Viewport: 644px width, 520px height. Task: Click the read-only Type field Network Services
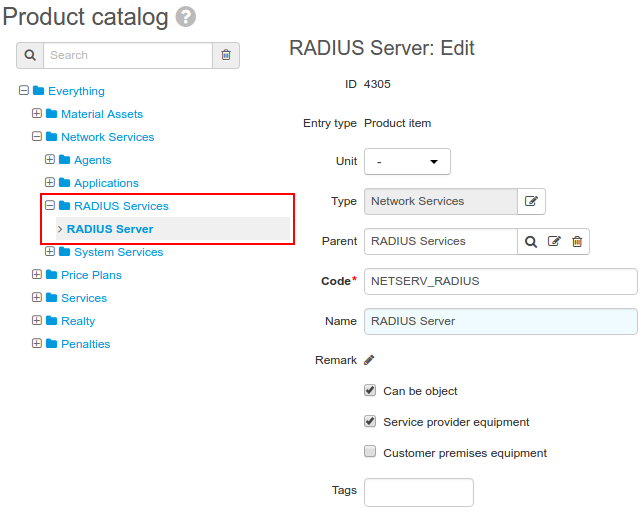(x=441, y=201)
